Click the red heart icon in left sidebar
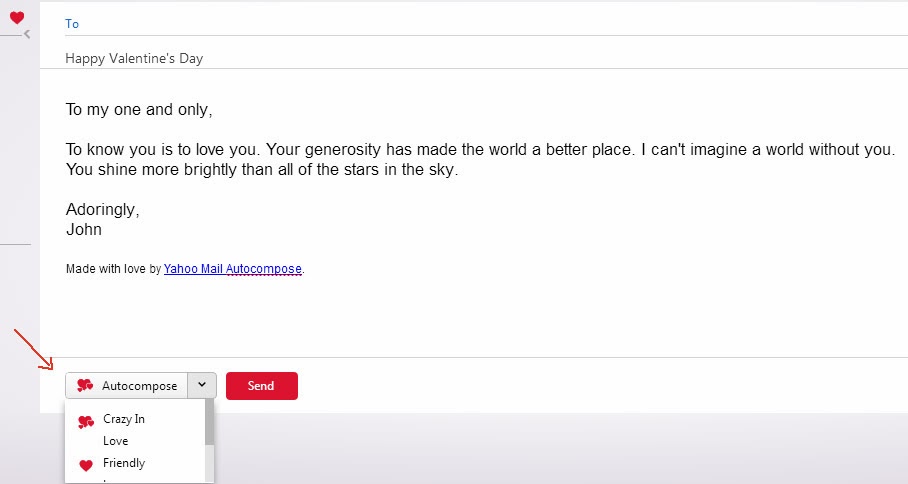Screen dimensions: 908x484 [x=17, y=17]
